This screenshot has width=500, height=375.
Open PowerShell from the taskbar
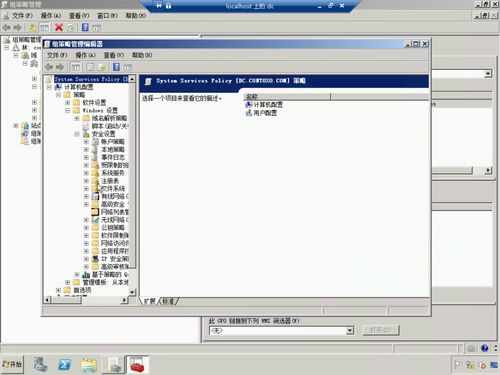64,364
